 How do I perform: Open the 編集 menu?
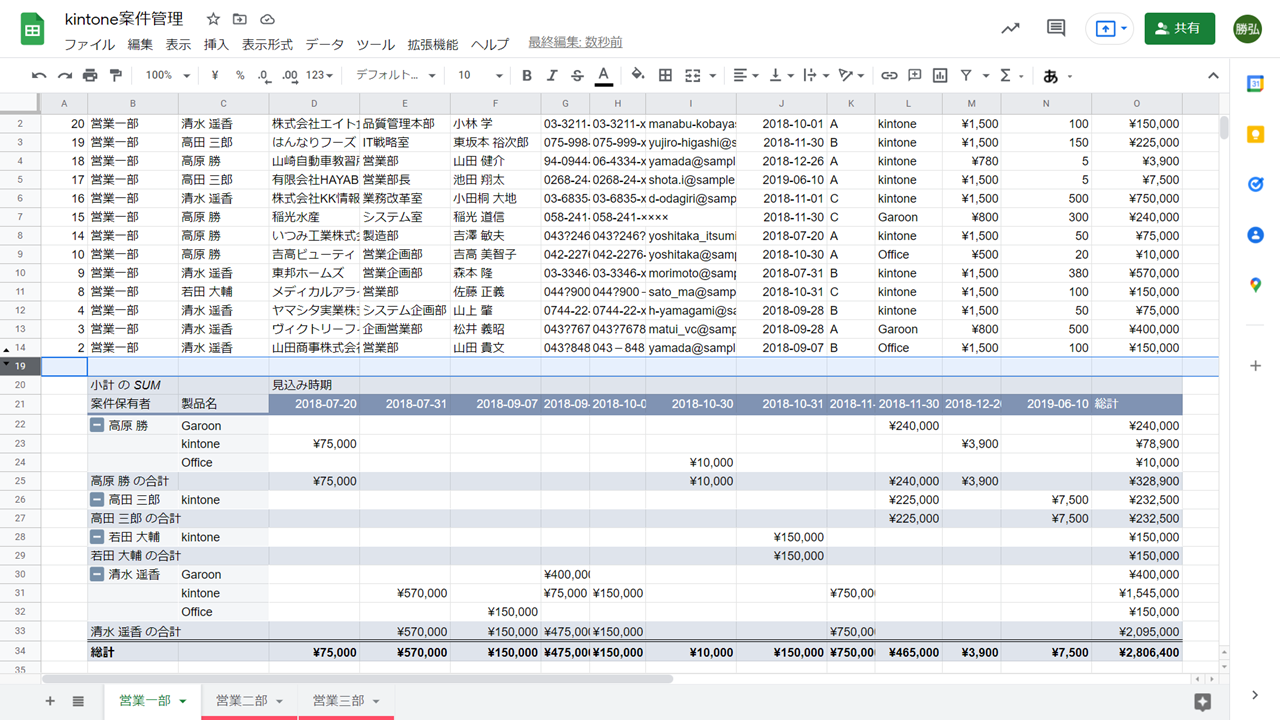[x=140, y=44]
